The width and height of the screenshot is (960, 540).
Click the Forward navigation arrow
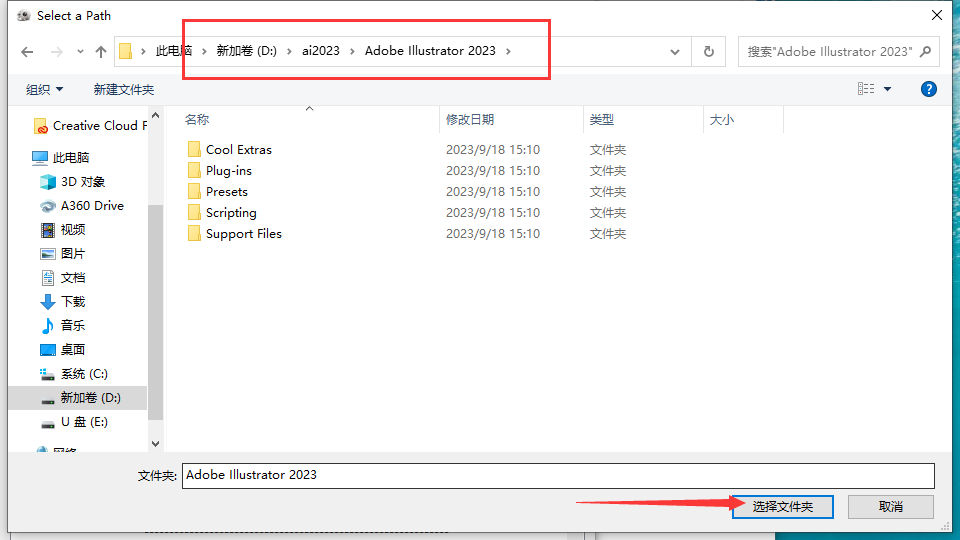56,52
